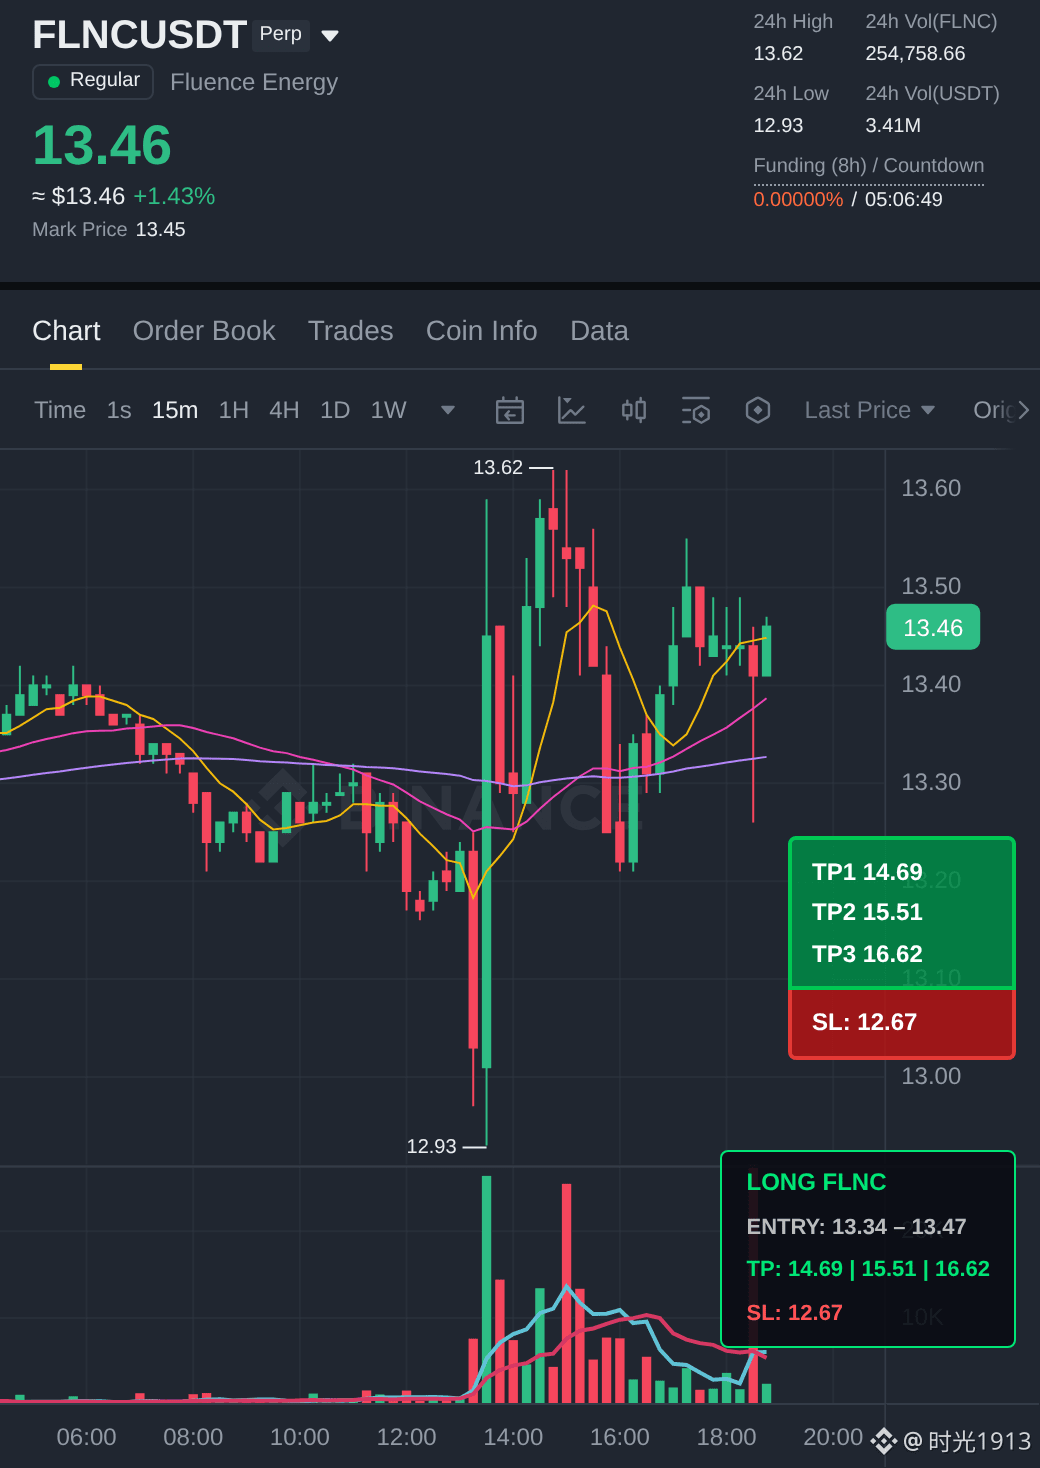
Task: Tap the 12.93 low price marker
Action: [431, 1147]
